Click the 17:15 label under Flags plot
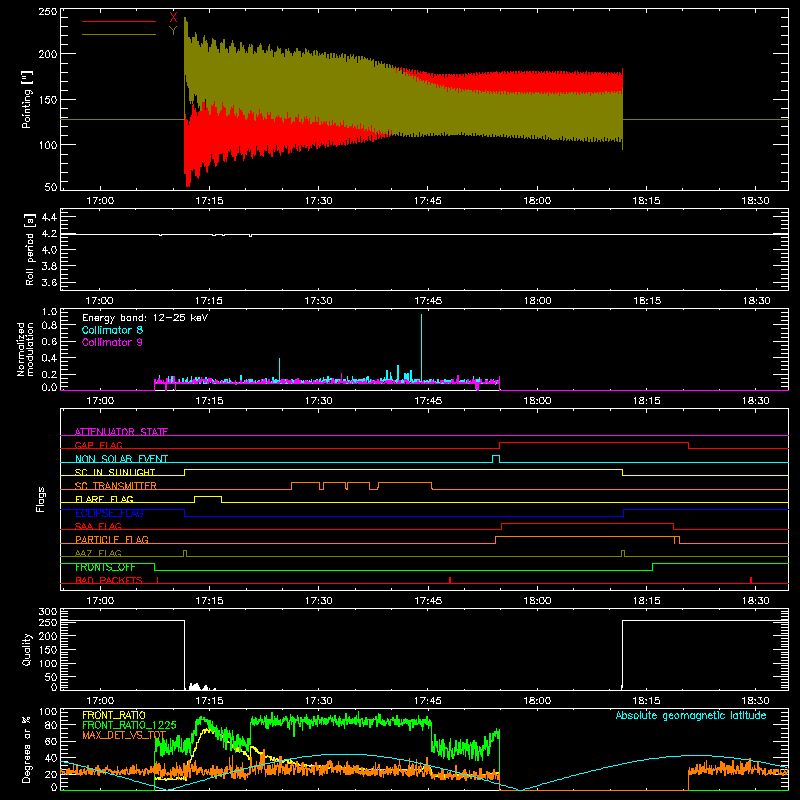 click(x=209, y=601)
